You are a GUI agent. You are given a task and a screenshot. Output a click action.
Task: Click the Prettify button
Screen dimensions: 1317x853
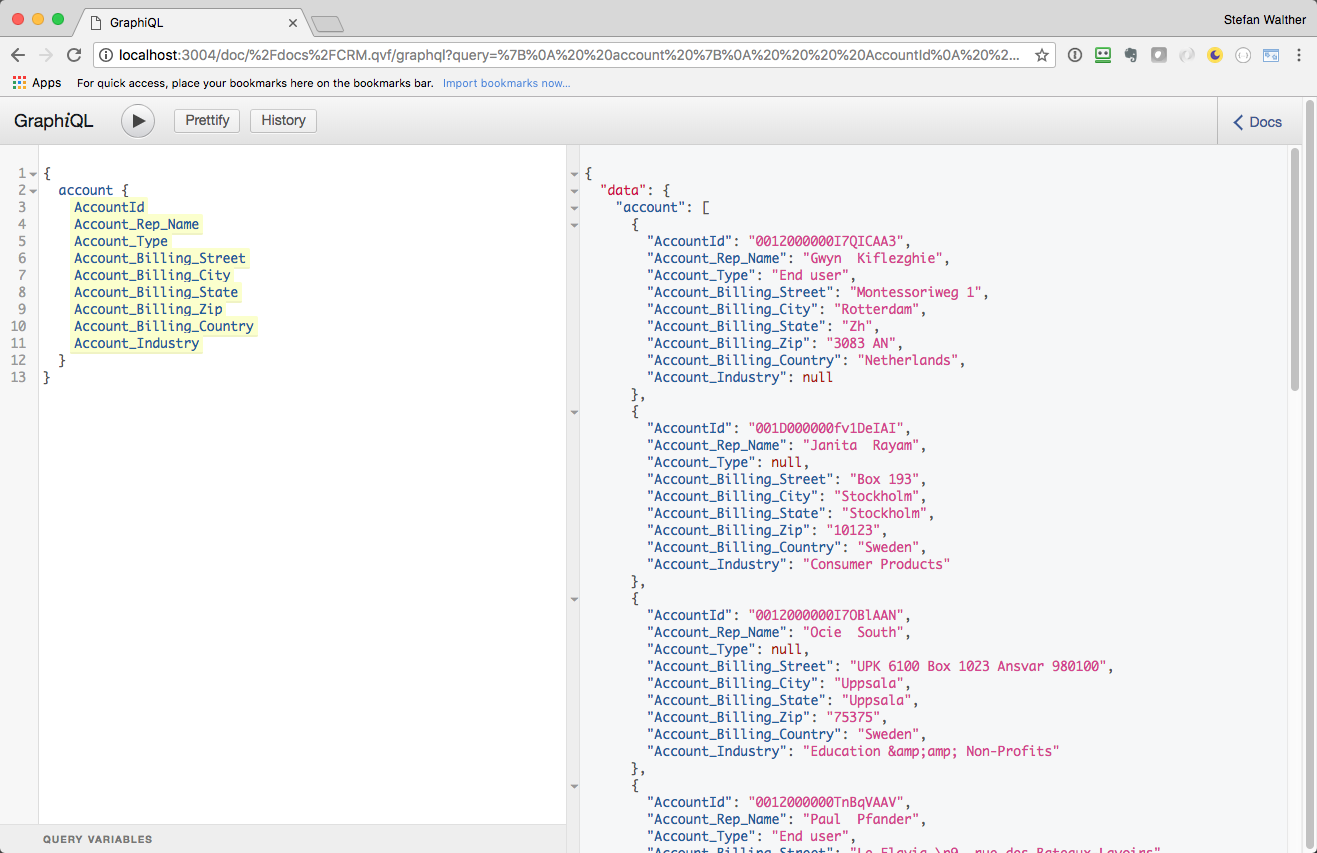(208, 121)
